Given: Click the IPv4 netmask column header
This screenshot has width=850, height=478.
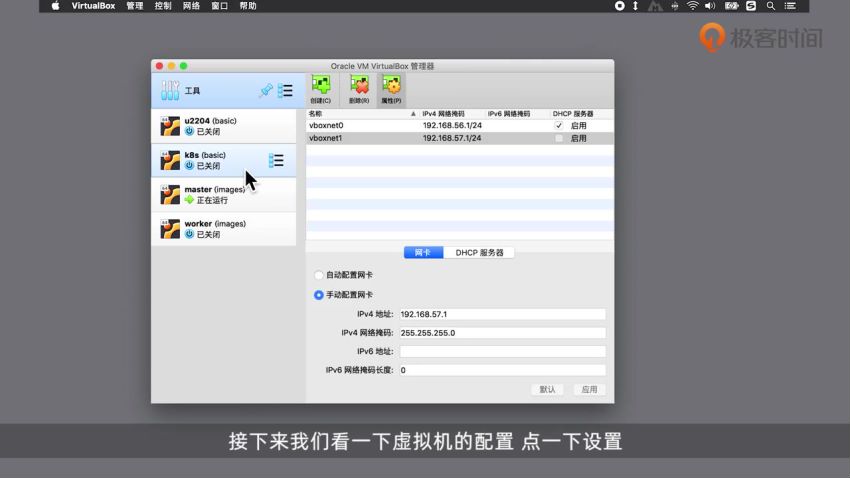Looking at the screenshot, I should click(x=452, y=114).
